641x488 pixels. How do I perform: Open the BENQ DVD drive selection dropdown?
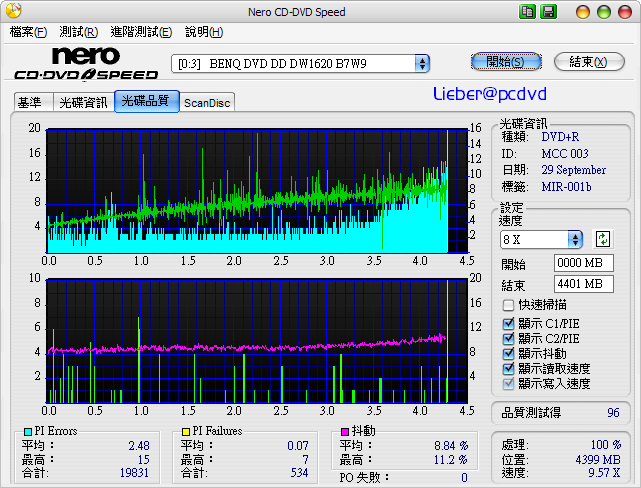click(x=422, y=63)
